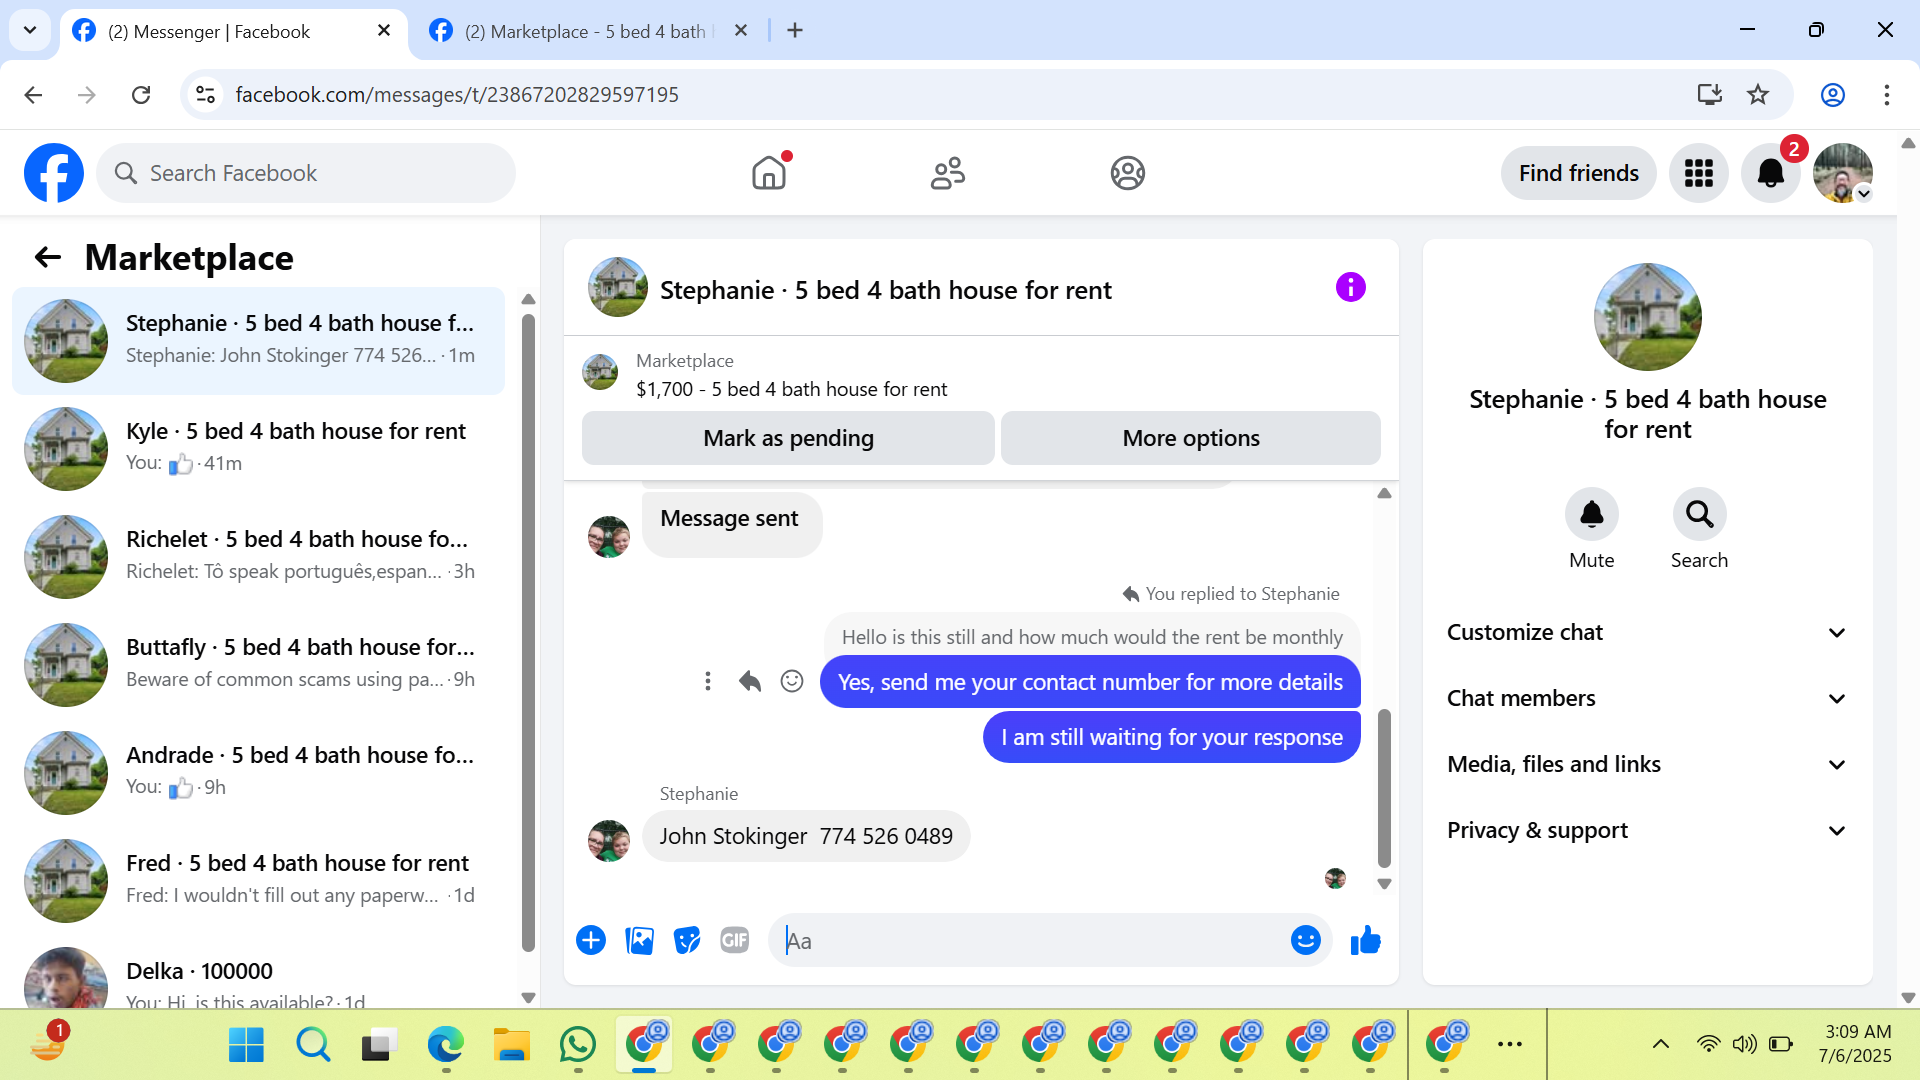Switch to the Marketplace browser tab

tap(585, 31)
